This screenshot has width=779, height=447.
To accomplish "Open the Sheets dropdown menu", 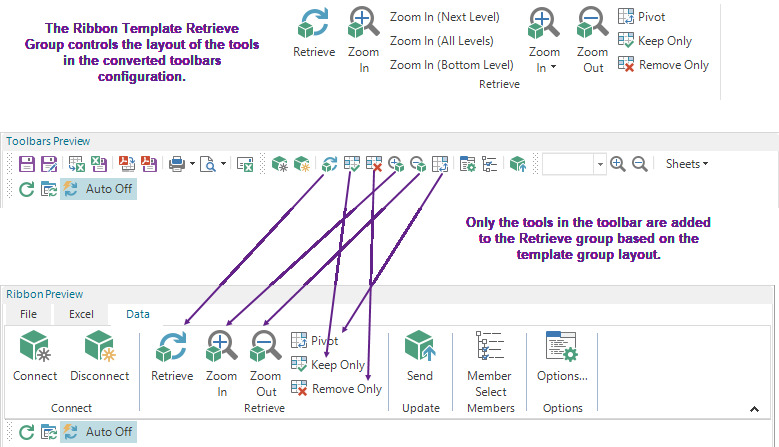I will [687, 164].
